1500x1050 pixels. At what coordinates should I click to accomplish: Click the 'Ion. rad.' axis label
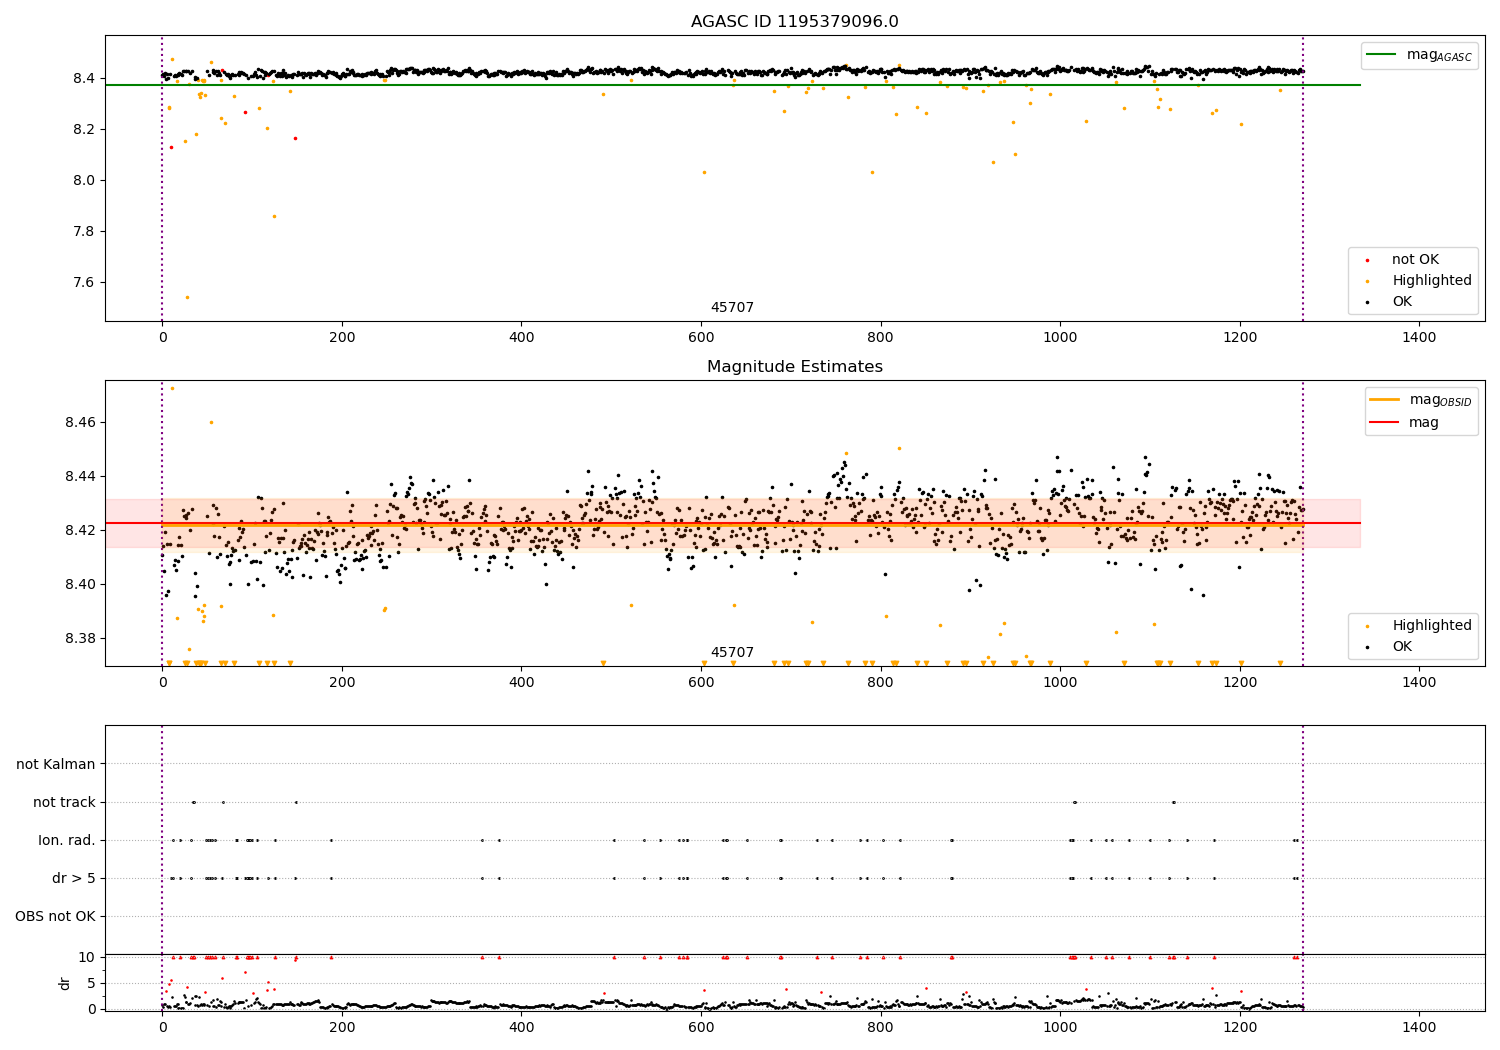pos(67,841)
